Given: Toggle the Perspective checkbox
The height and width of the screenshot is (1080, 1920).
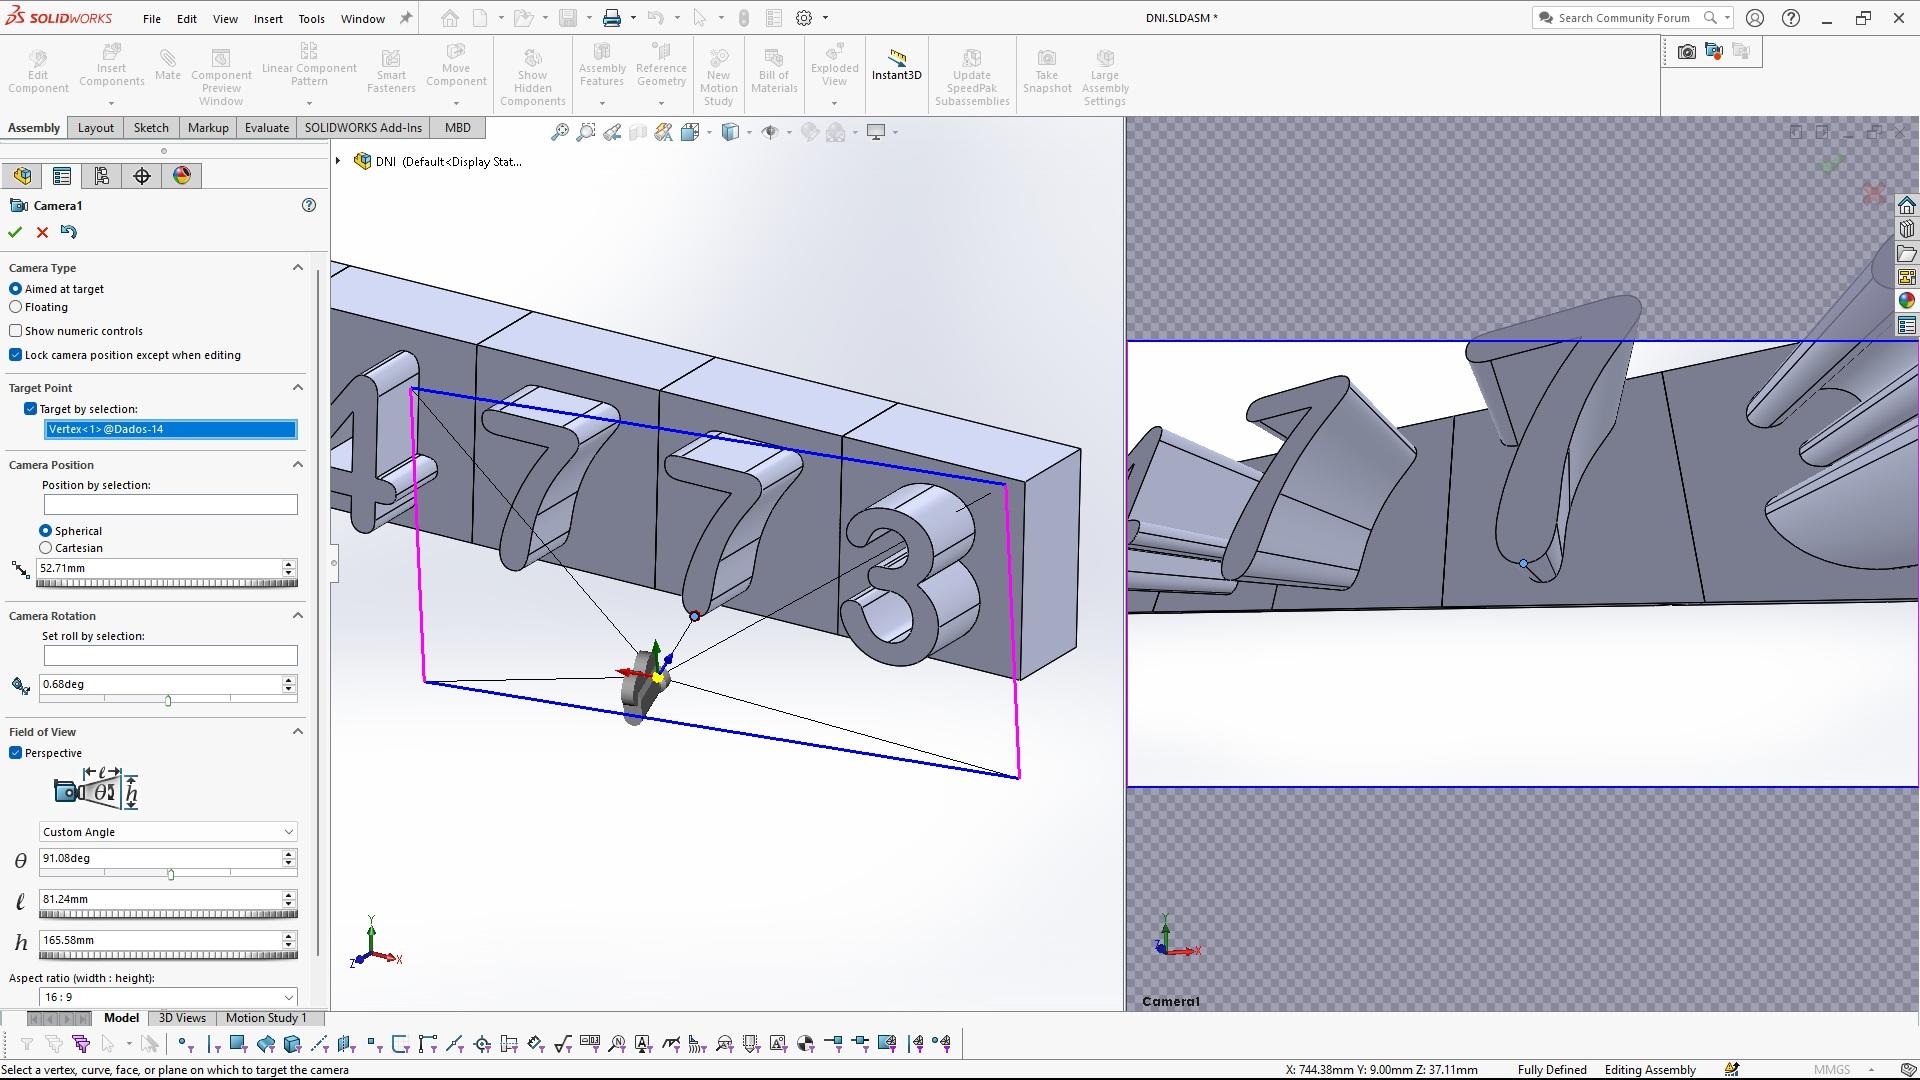Looking at the screenshot, I should point(16,753).
